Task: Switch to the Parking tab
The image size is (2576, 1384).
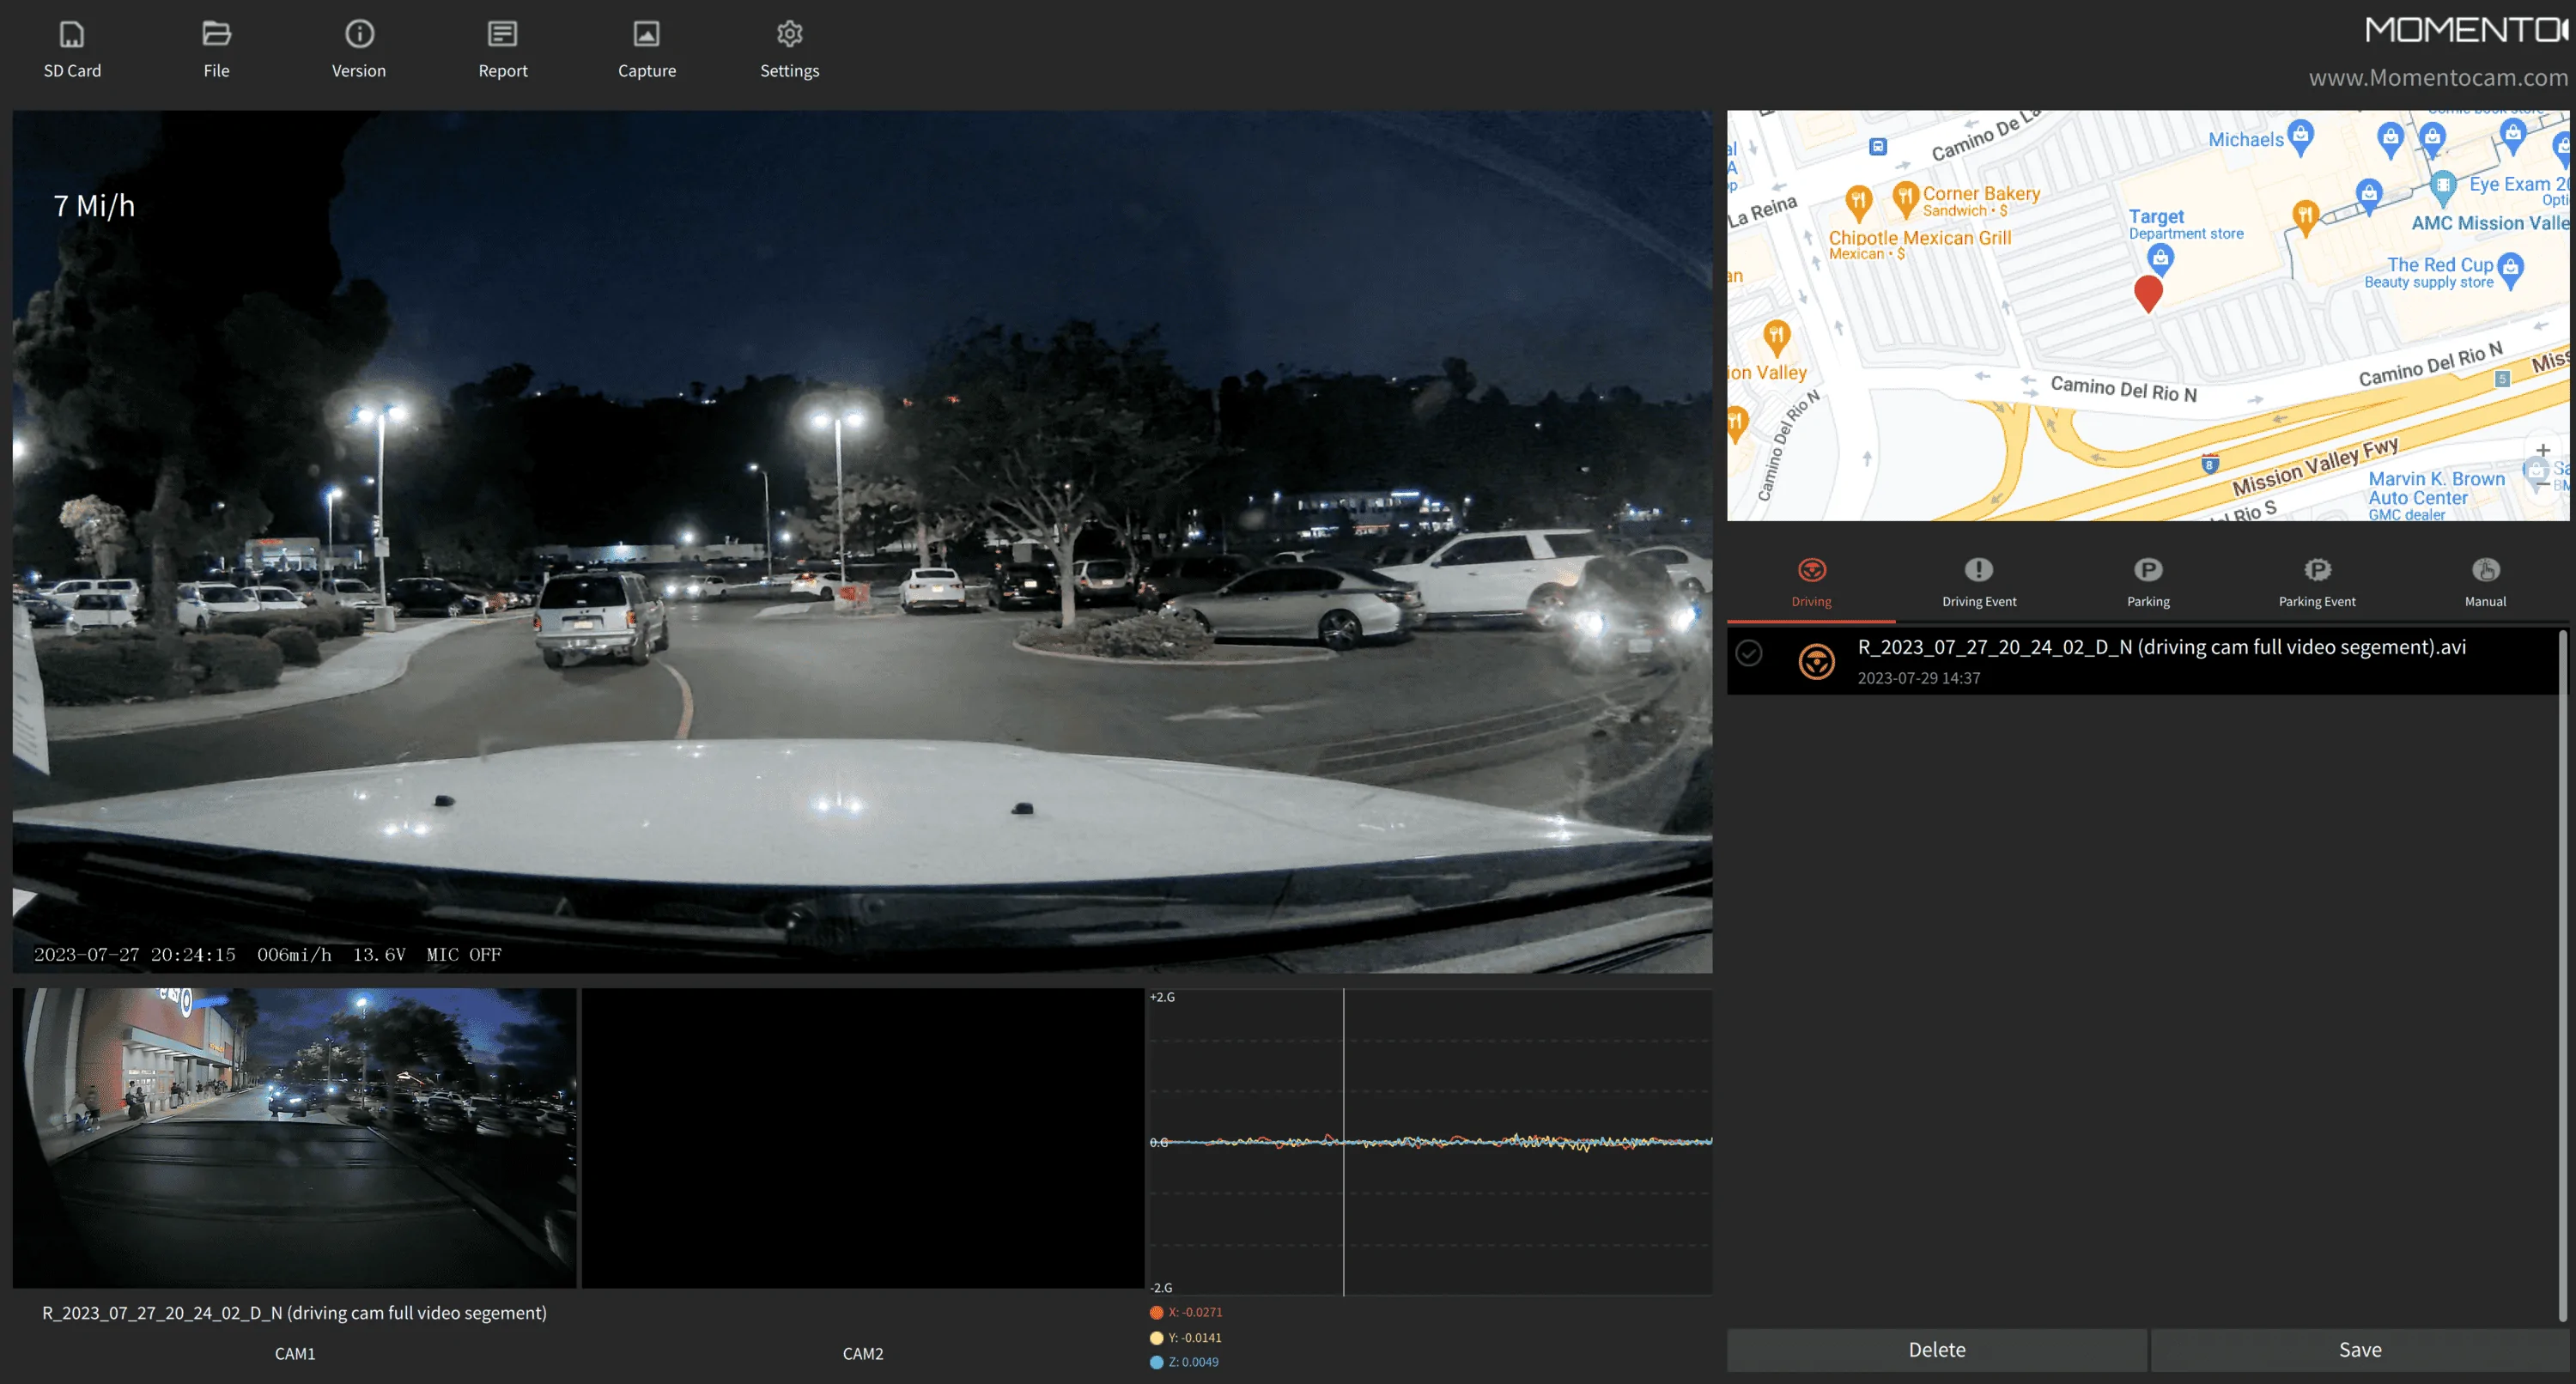Action: coord(2148,583)
